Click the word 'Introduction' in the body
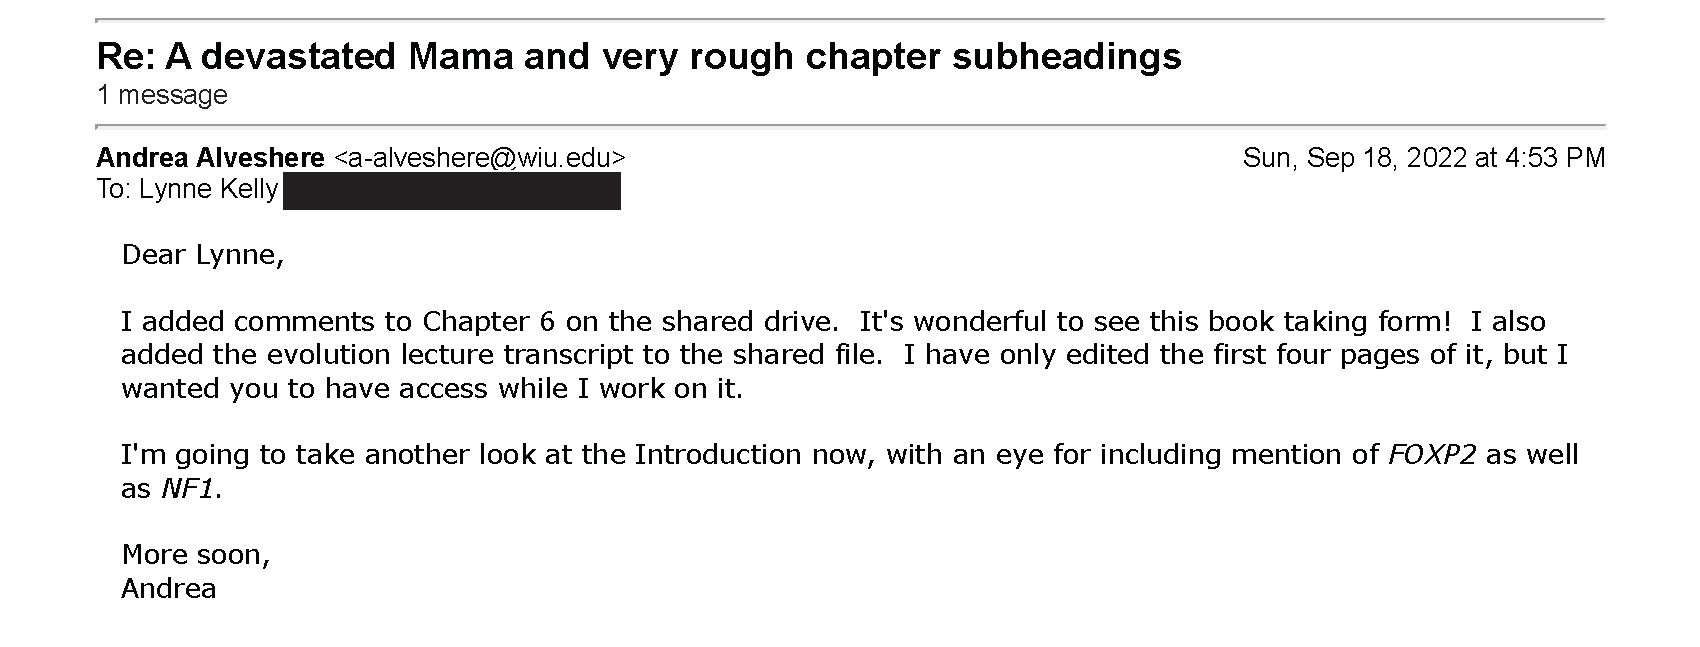The width and height of the screenshot is (1700, 647). tap(717, 455)
